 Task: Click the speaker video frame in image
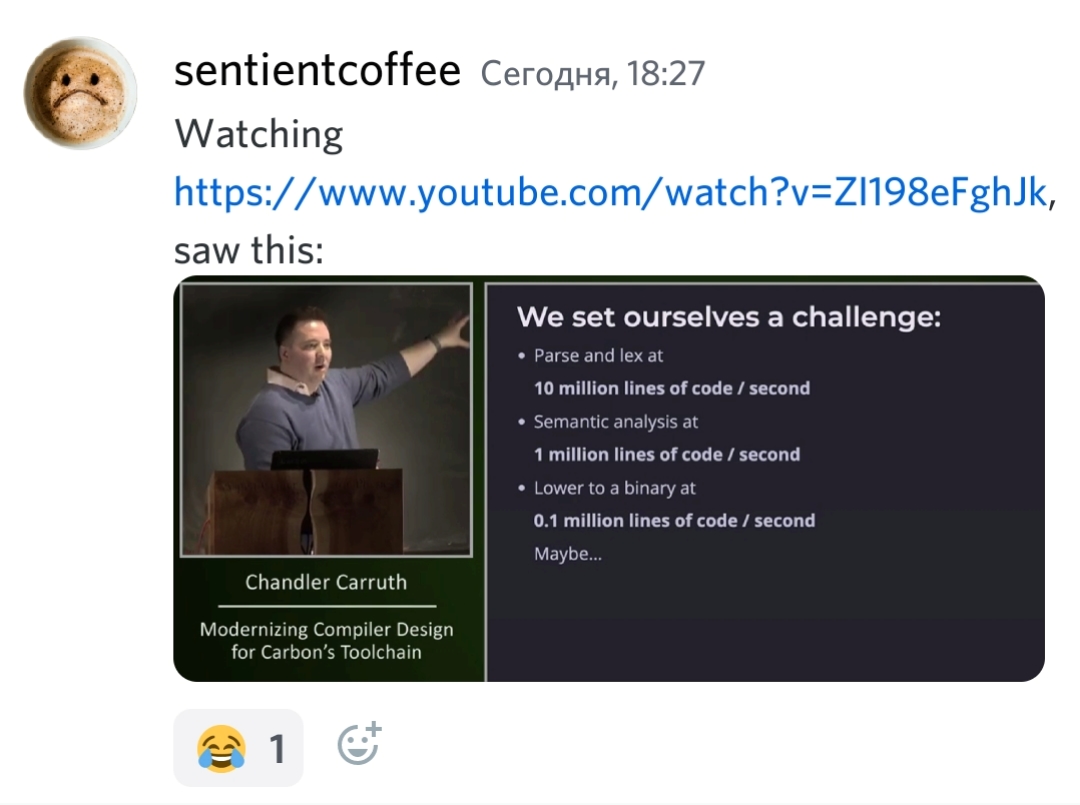[326, 419]
